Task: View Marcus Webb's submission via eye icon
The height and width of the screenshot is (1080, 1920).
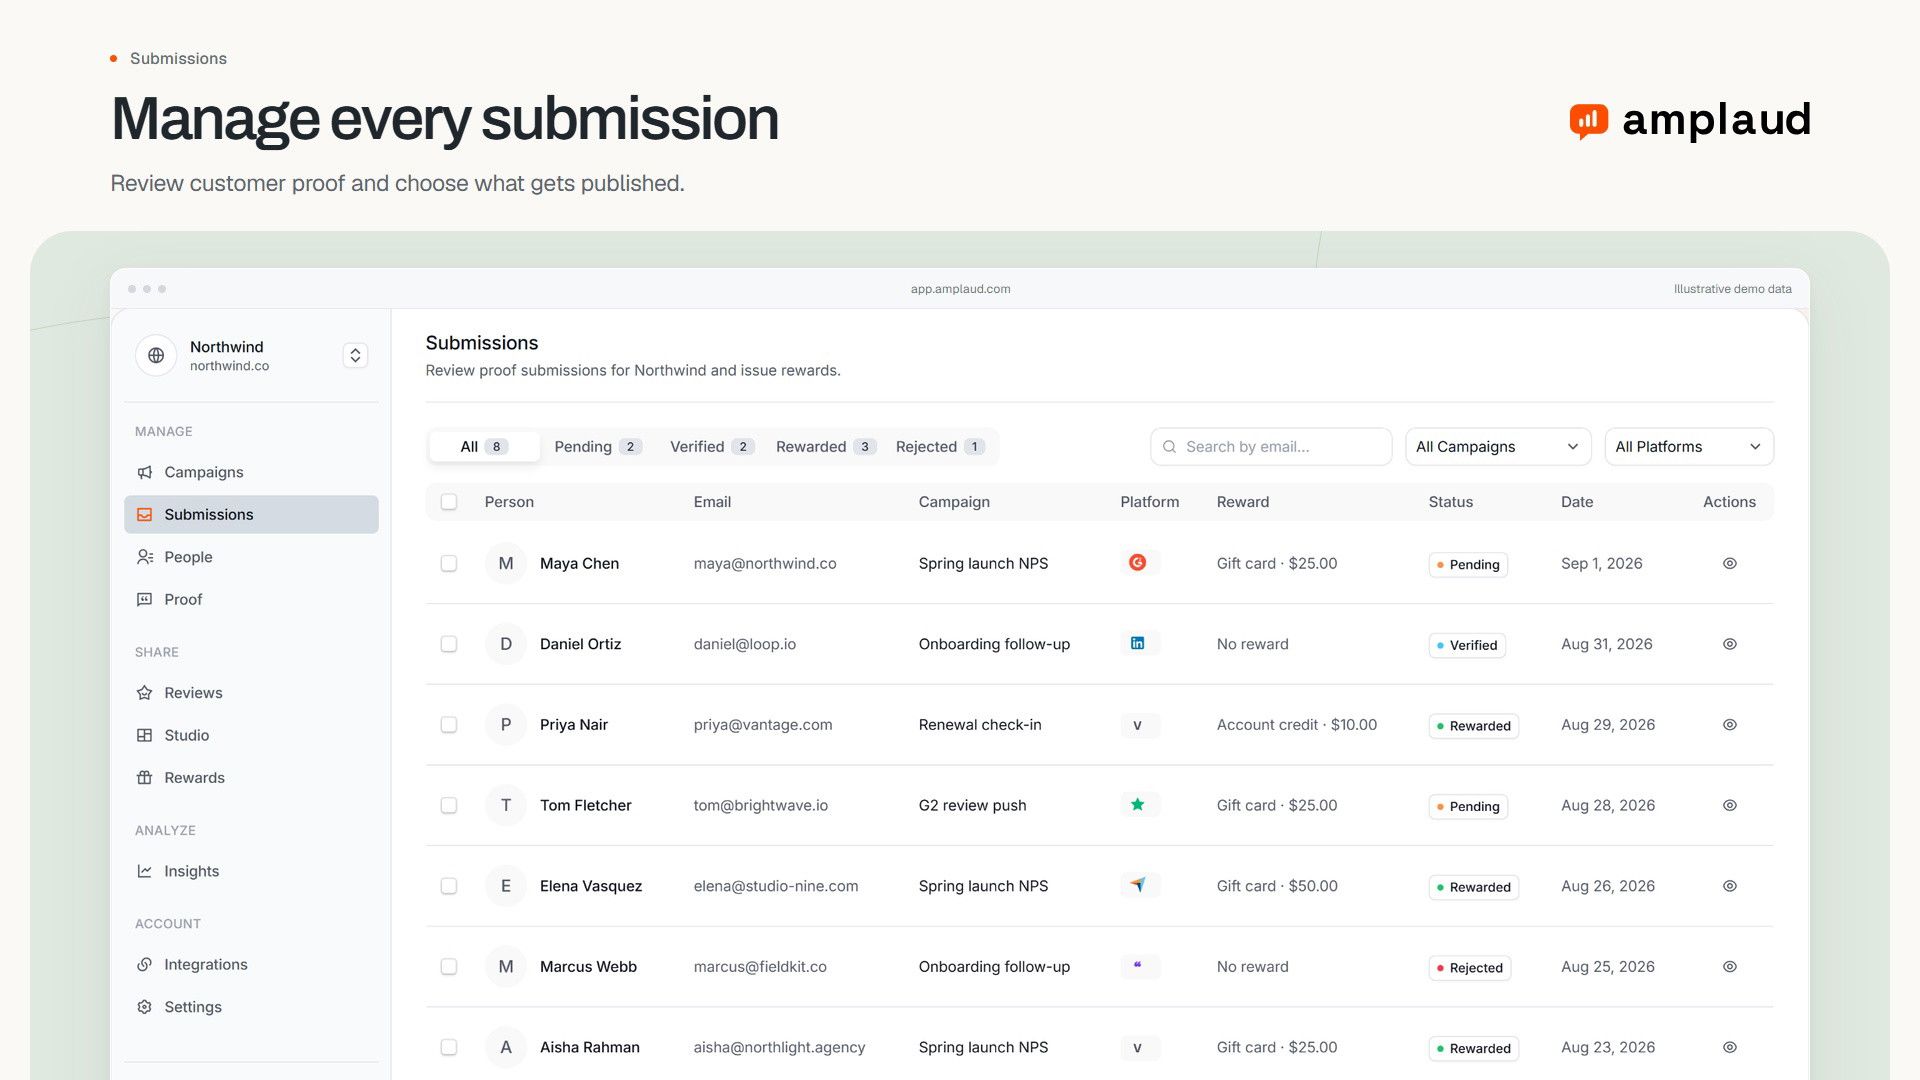Action: pos(1730,967)
